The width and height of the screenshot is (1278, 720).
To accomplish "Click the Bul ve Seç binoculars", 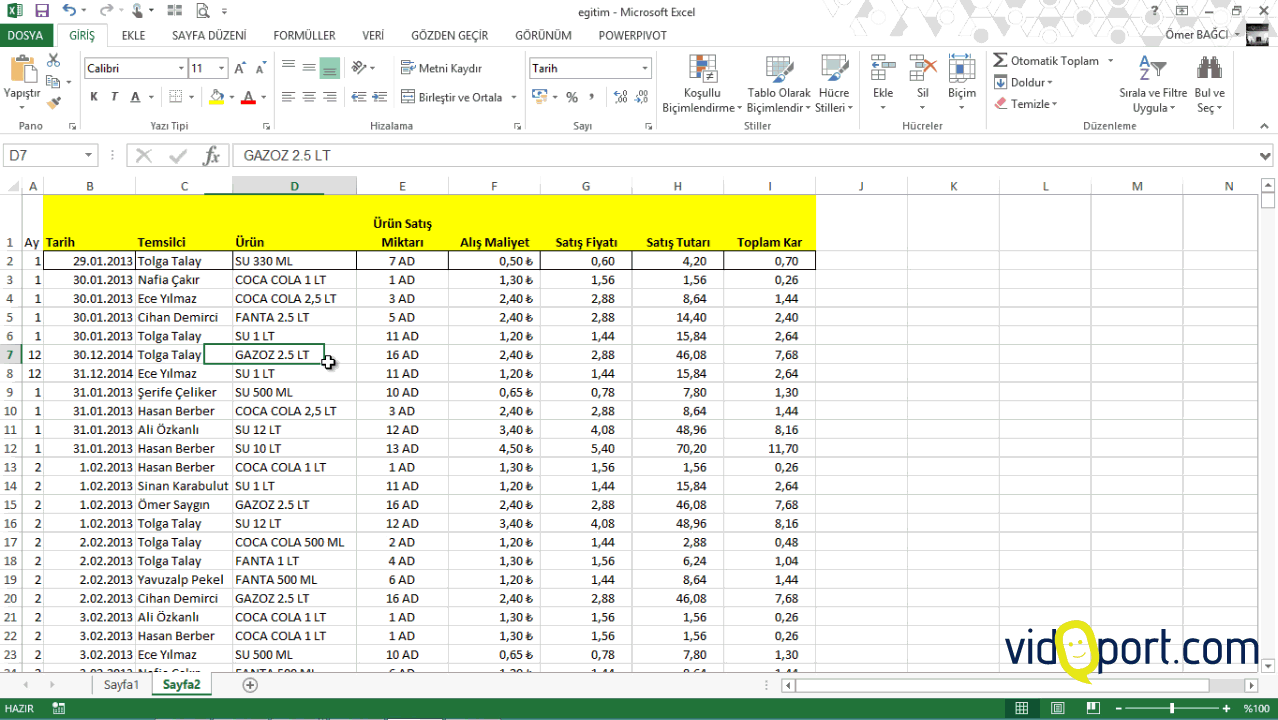I will coord(1209,84).
